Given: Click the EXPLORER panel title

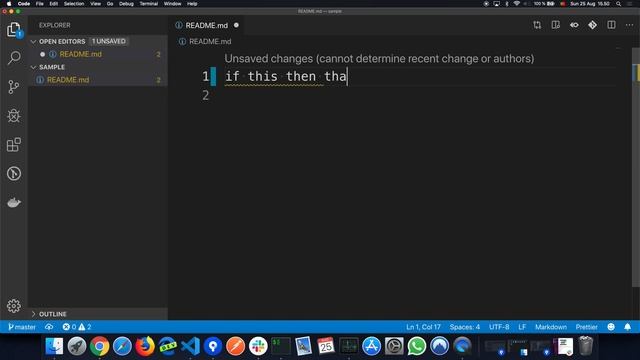Looking at the screenshot, I should pyautogui.click(x=55, y=25).
